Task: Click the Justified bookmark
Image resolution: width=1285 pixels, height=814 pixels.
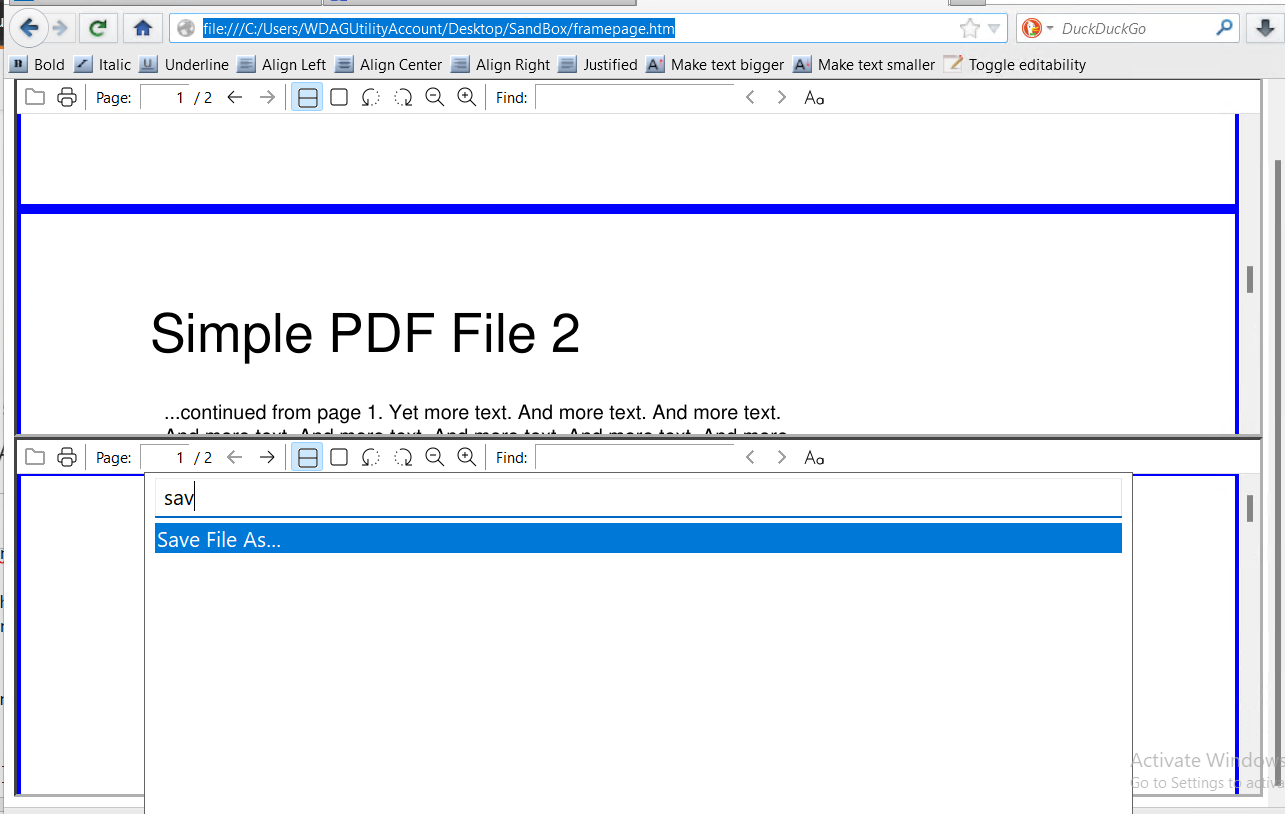Action: pos(598,64)
